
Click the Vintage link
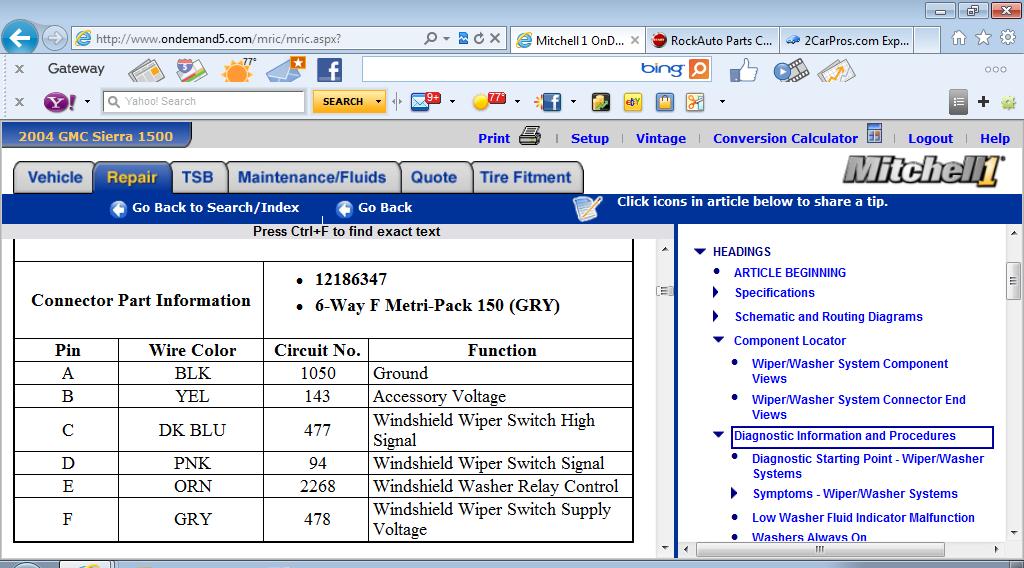point(661,138)
